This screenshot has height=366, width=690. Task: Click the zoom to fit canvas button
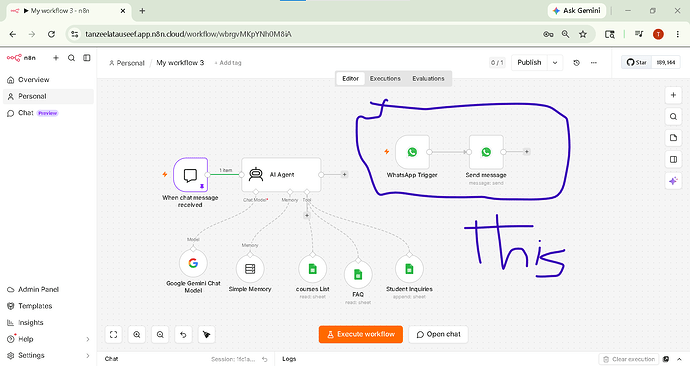[x=114, y=334]
